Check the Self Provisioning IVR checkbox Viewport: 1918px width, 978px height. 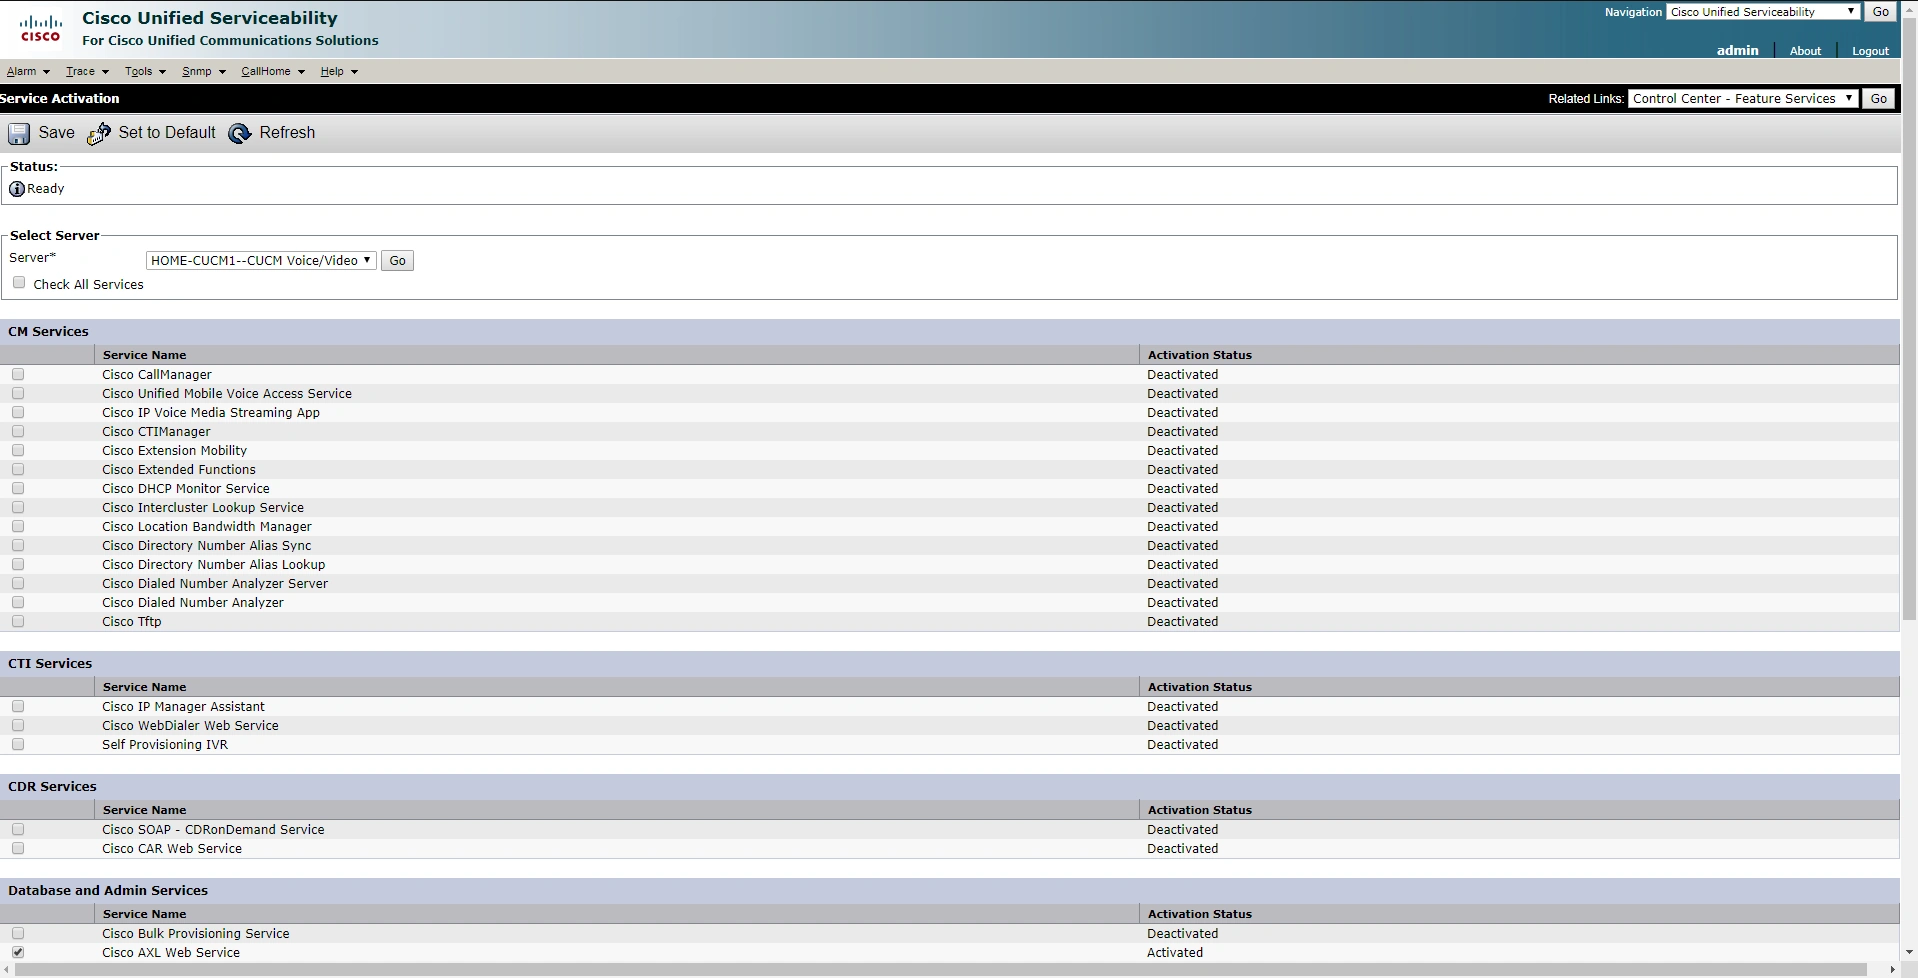click(x=18, y=744)
